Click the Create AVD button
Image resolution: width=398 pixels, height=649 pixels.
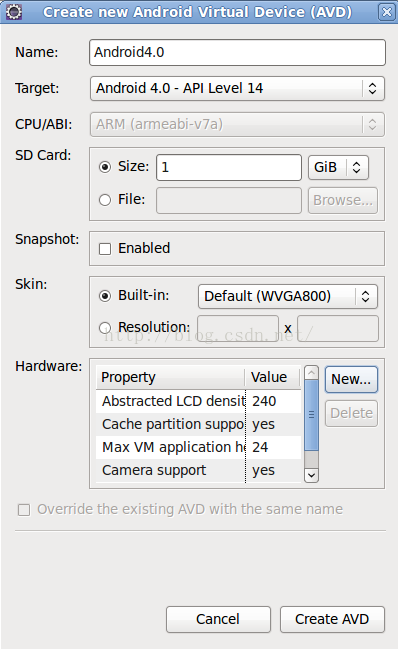pyautogui.click(x=332, y=619)
